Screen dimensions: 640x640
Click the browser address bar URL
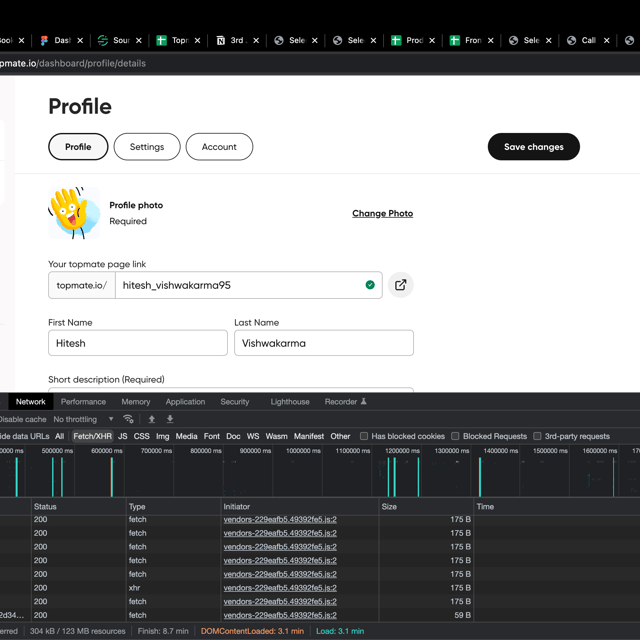coord(73,63)
